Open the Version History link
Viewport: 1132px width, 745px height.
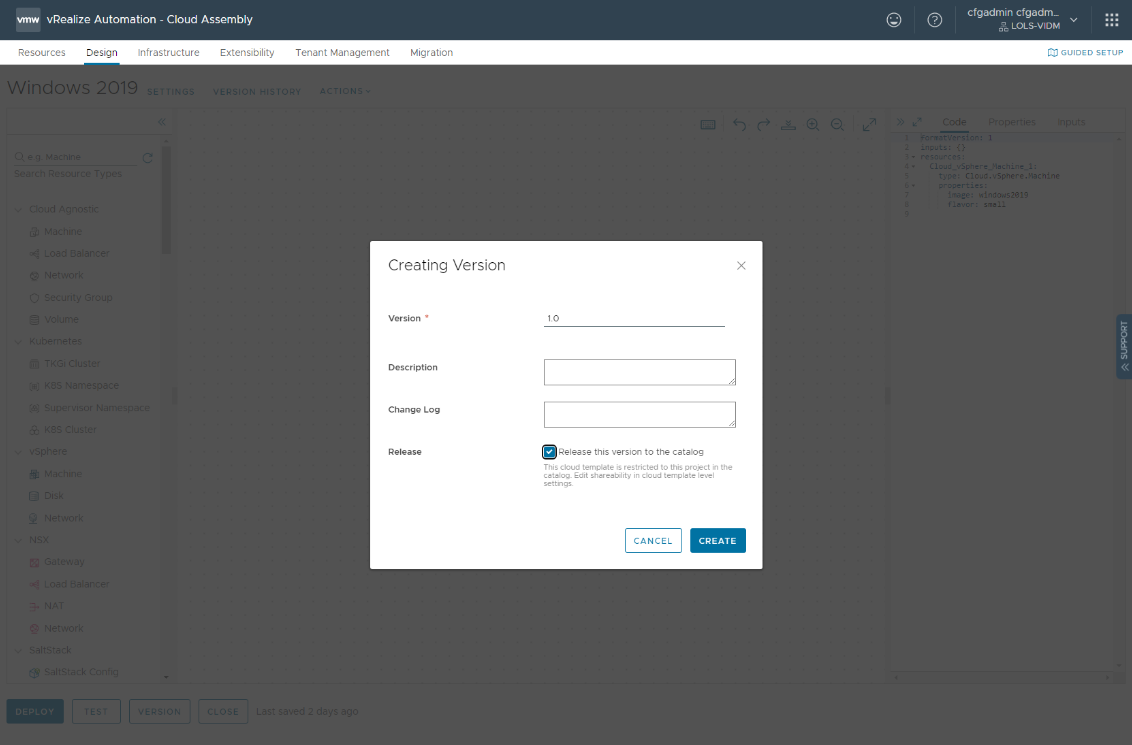[x=257, y=92]
